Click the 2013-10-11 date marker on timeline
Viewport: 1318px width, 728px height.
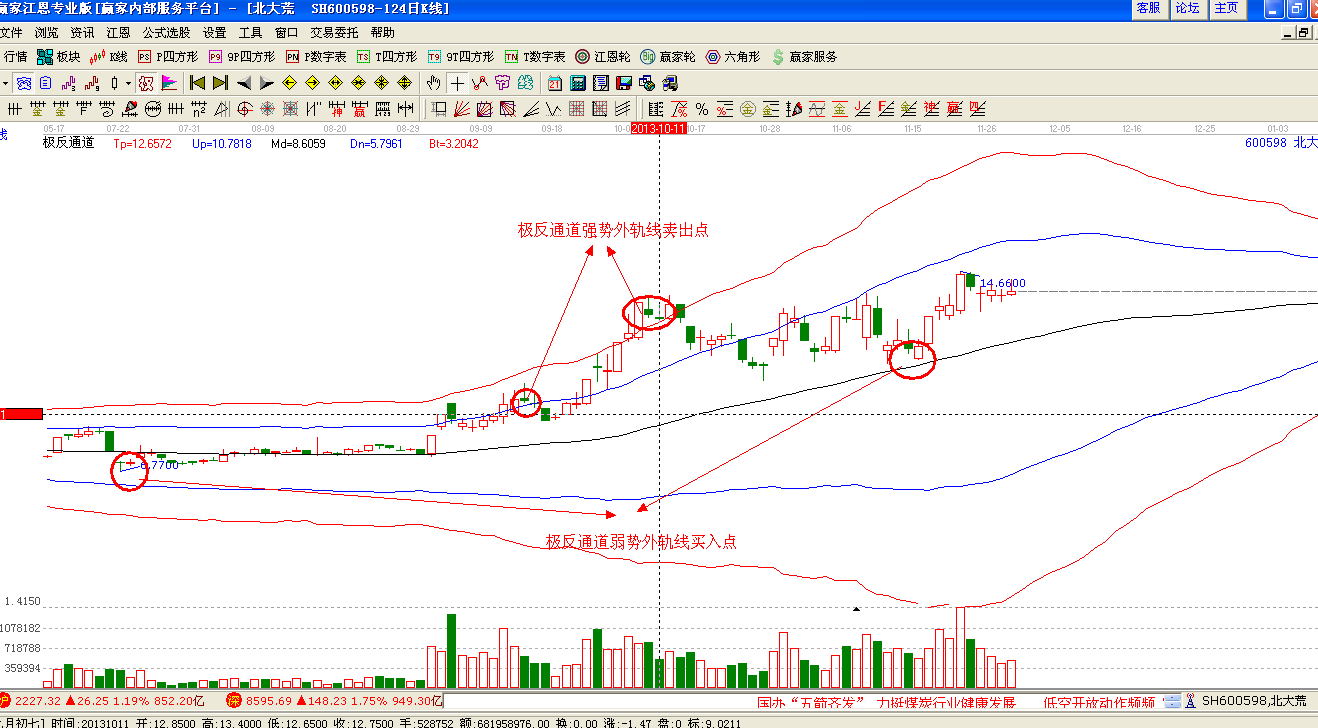pyautogui.click(x=660, y=129)
